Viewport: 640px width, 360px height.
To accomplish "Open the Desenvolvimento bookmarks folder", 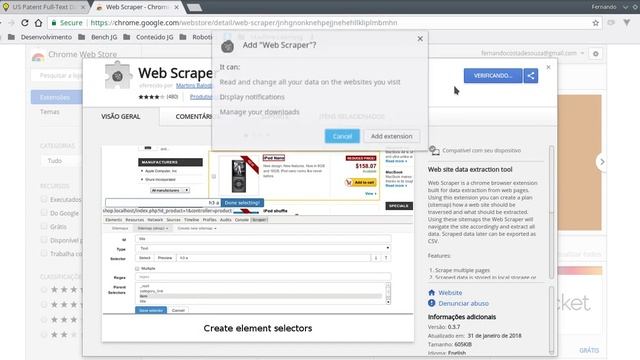I will pyautogui.click(x=40, y=37).
